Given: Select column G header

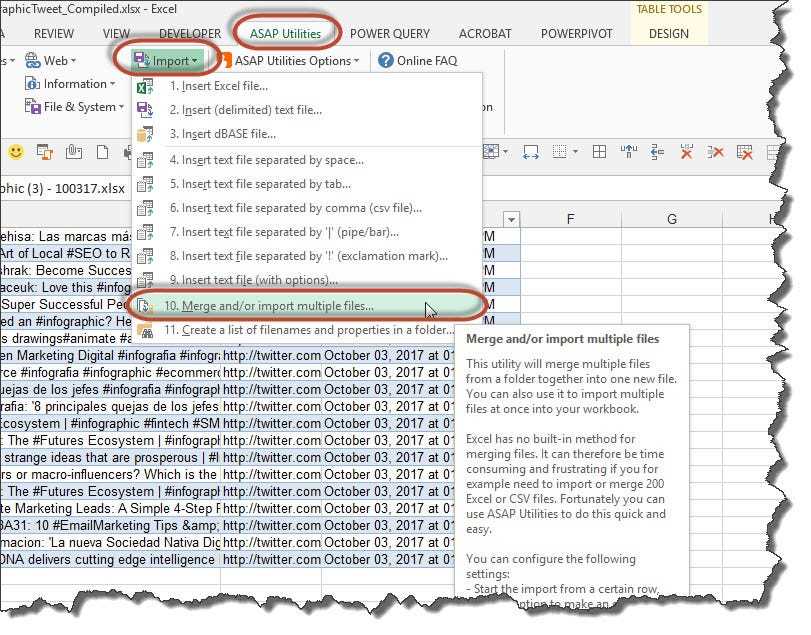Looking at the screenshot, I should pos(671,219).
